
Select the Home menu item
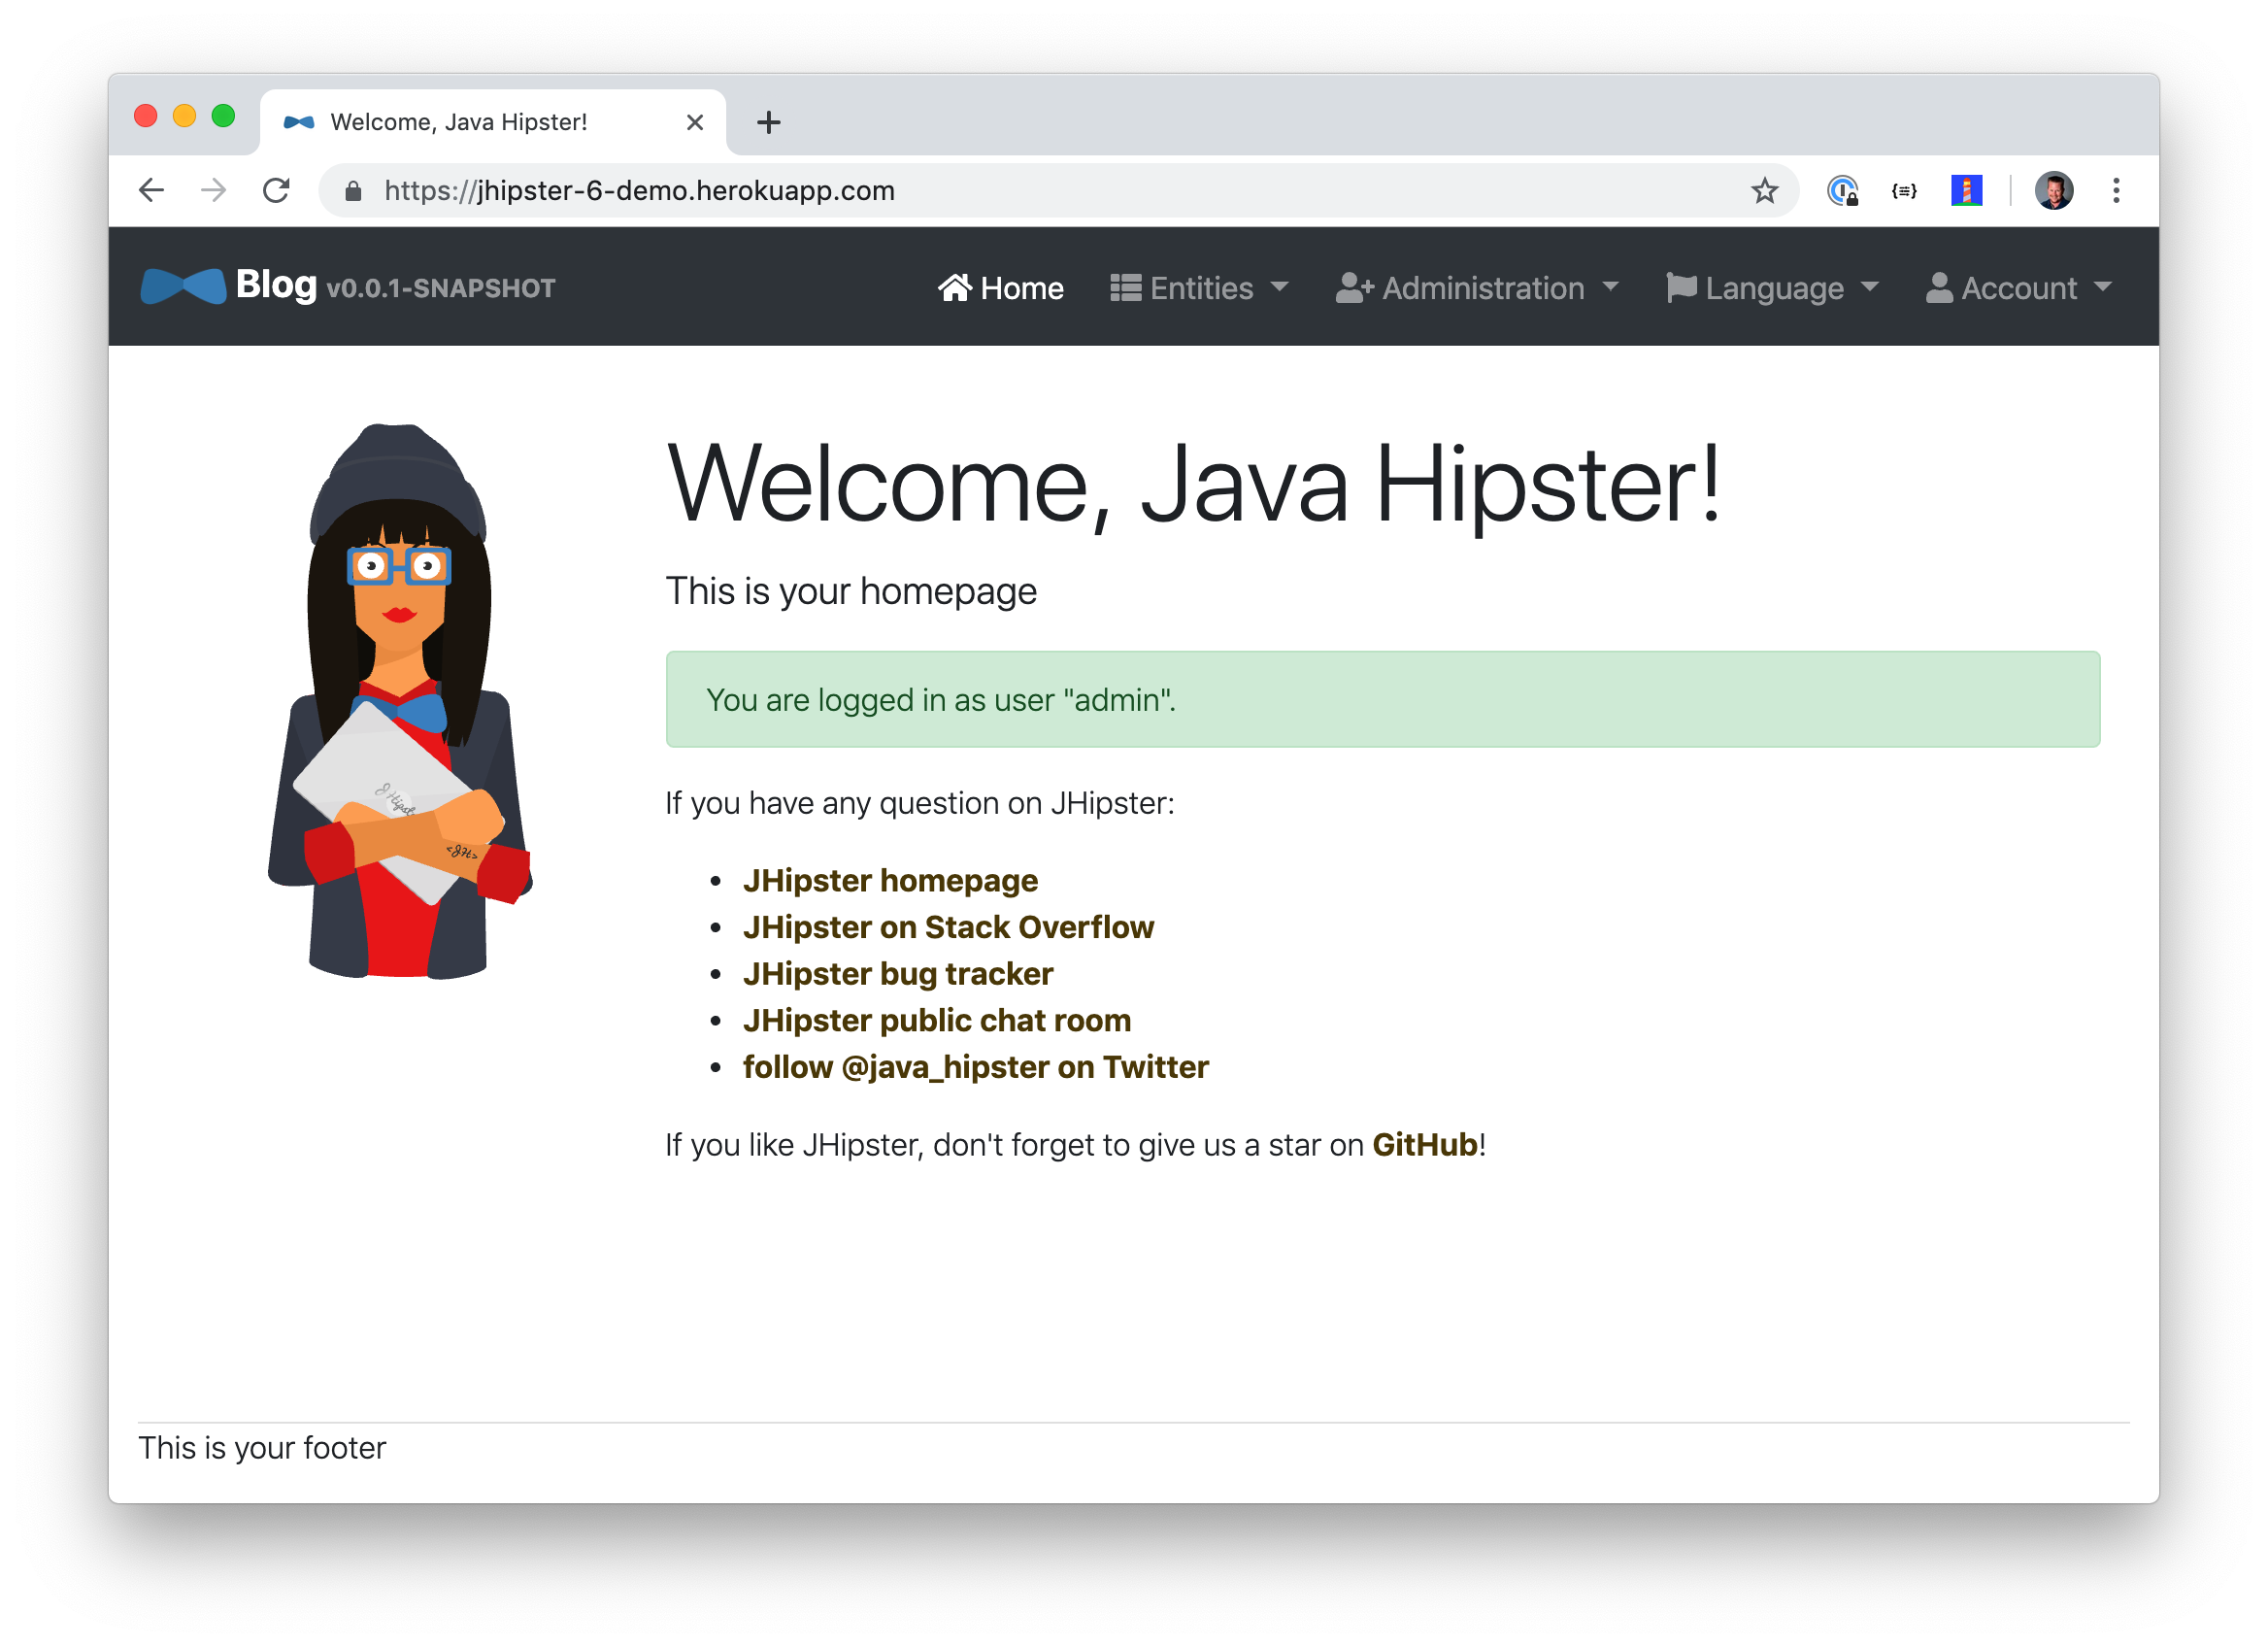1000,288
